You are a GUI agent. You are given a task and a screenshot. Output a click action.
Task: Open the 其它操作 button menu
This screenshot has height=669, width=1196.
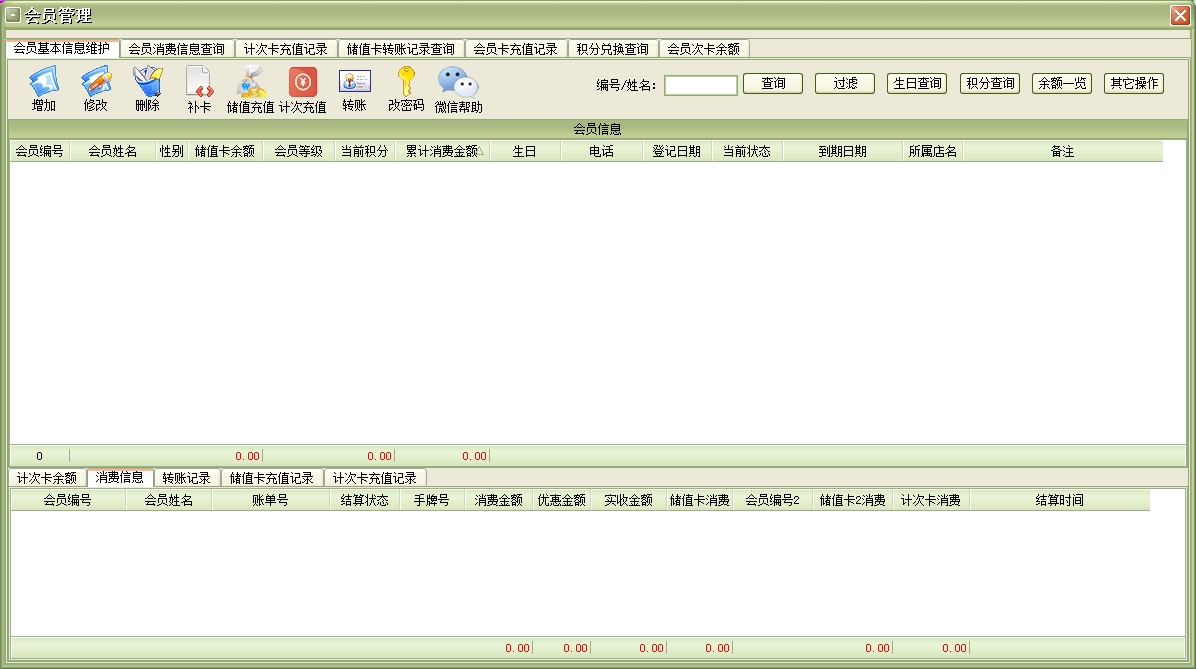pyautogui.click(x=1133, y=84)
